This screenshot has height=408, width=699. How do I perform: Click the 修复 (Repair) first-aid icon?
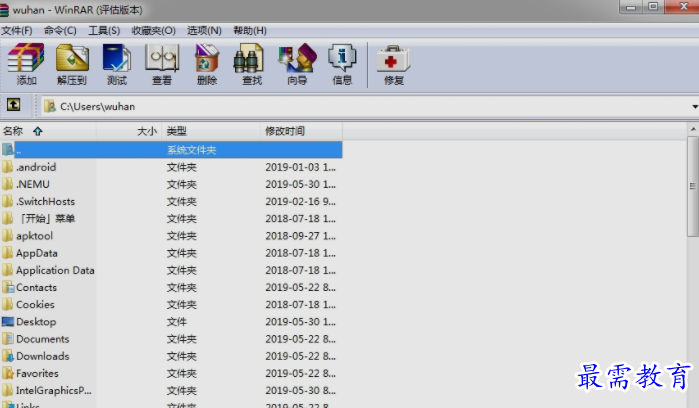click(x=393, y=59)
